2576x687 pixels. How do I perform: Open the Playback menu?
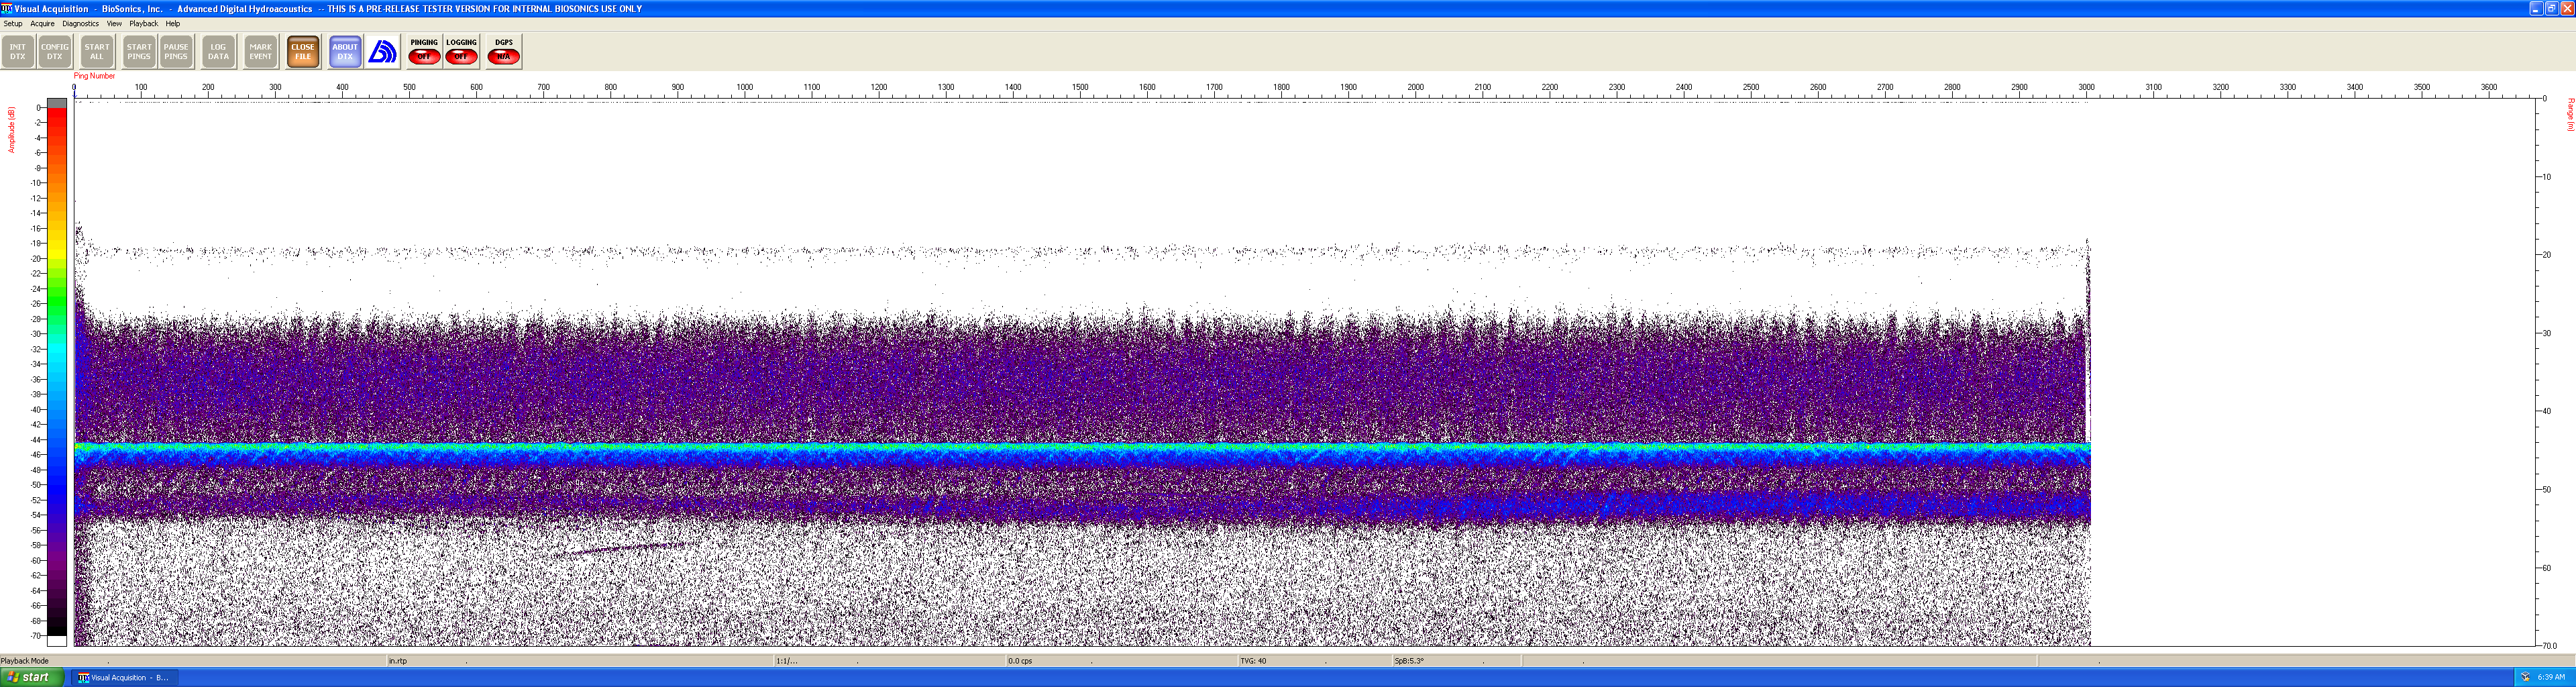[x=144, y=24]
